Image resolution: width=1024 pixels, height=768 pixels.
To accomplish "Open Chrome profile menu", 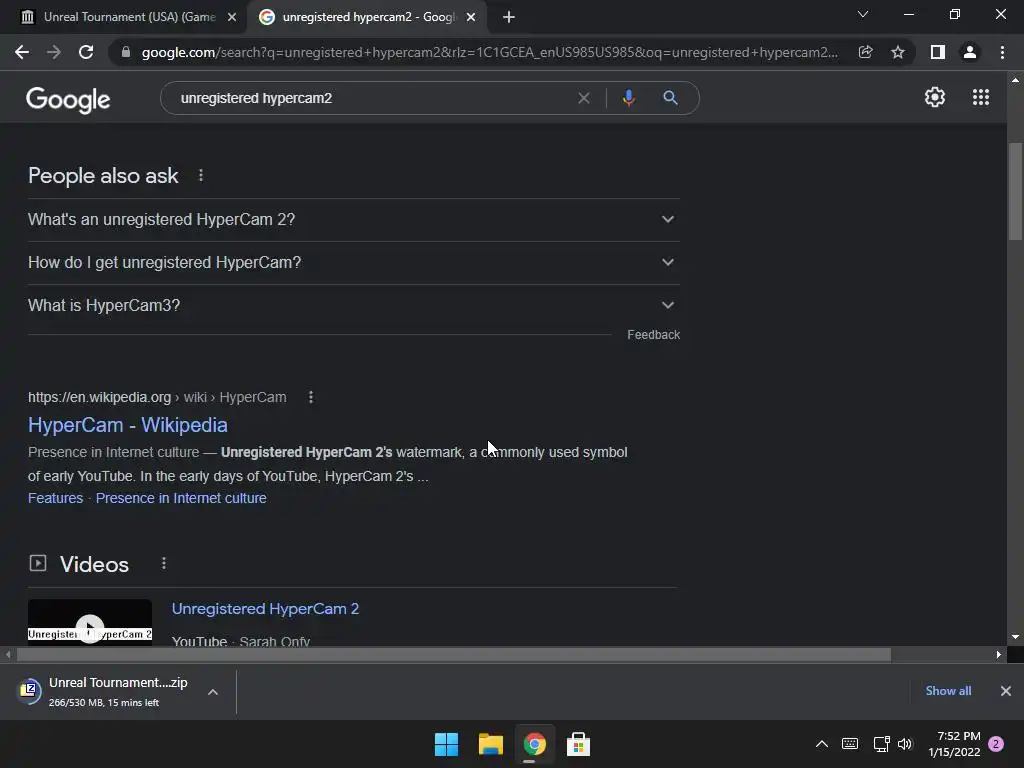I will point(970,52).
